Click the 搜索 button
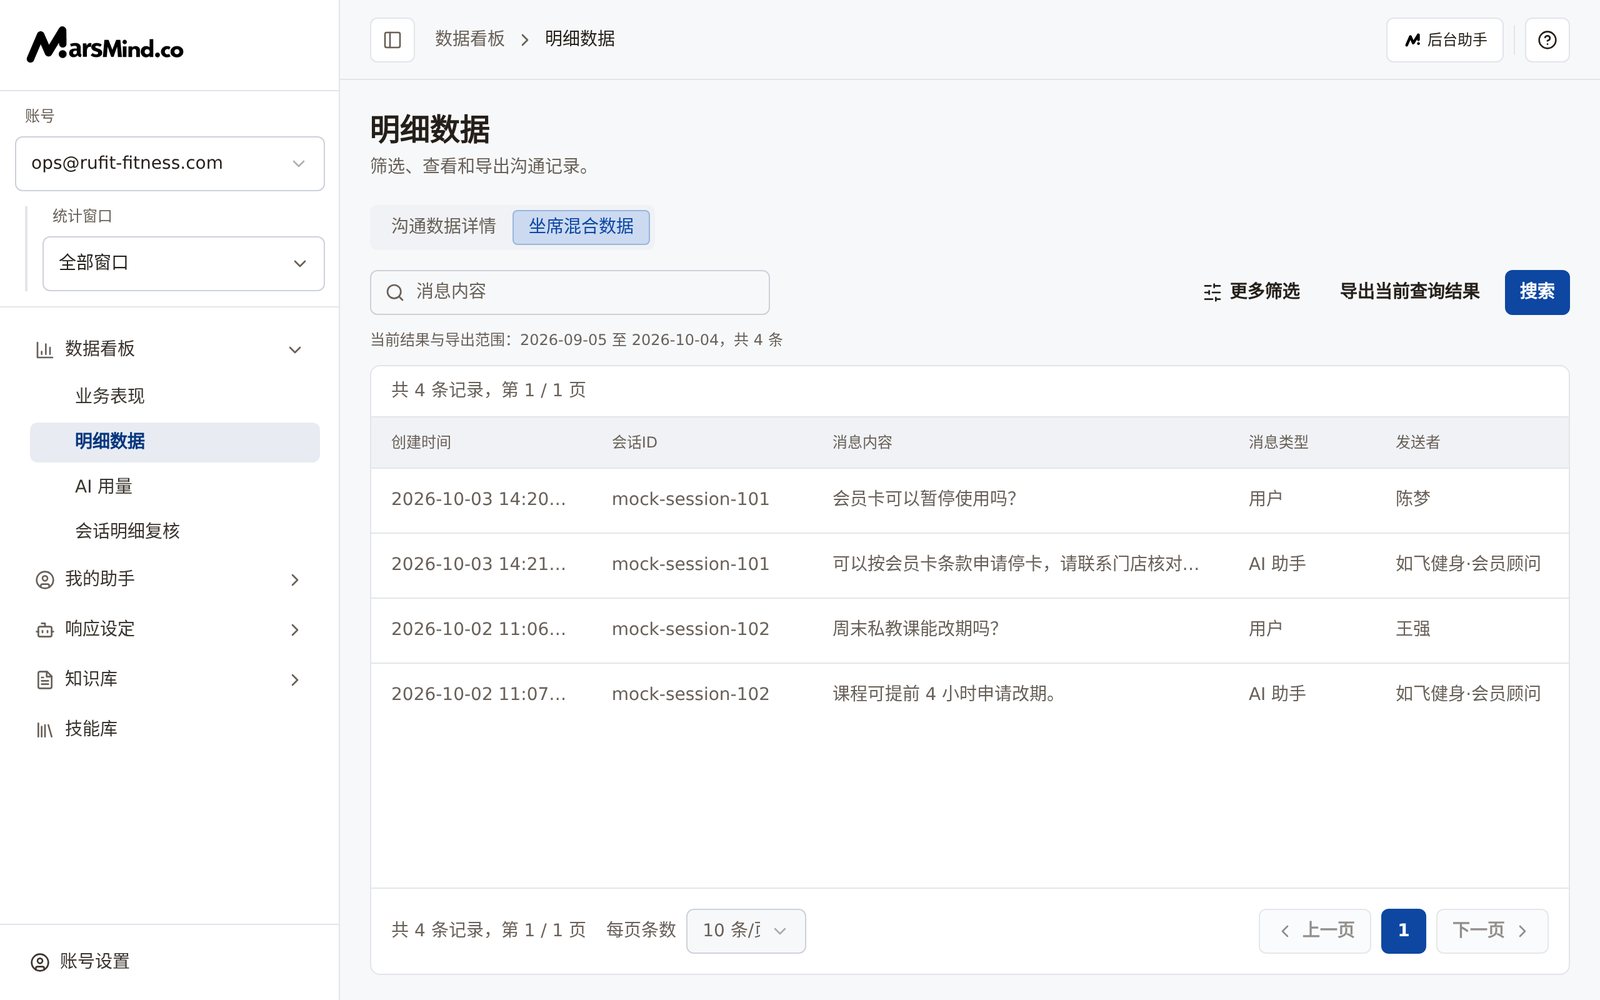This screenshot has width=1600, height=1000. coord(1537,292)
